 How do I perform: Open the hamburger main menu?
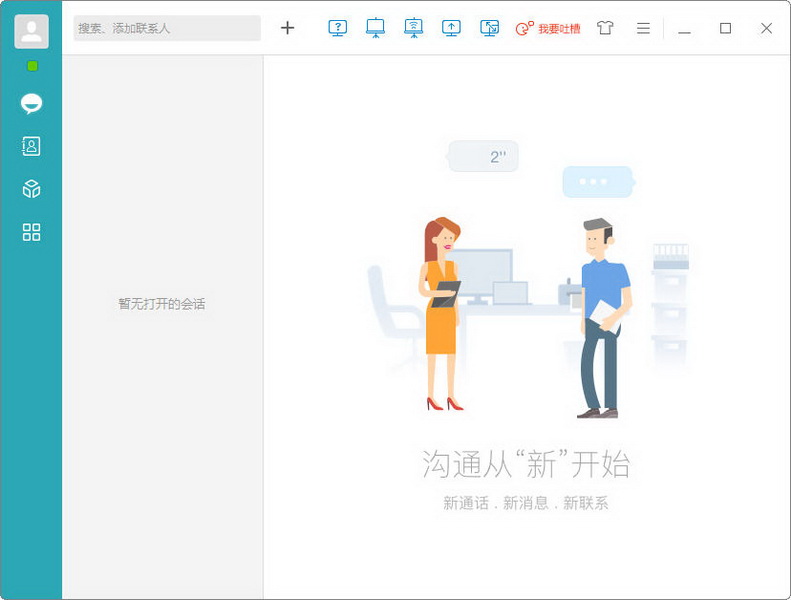643,28
